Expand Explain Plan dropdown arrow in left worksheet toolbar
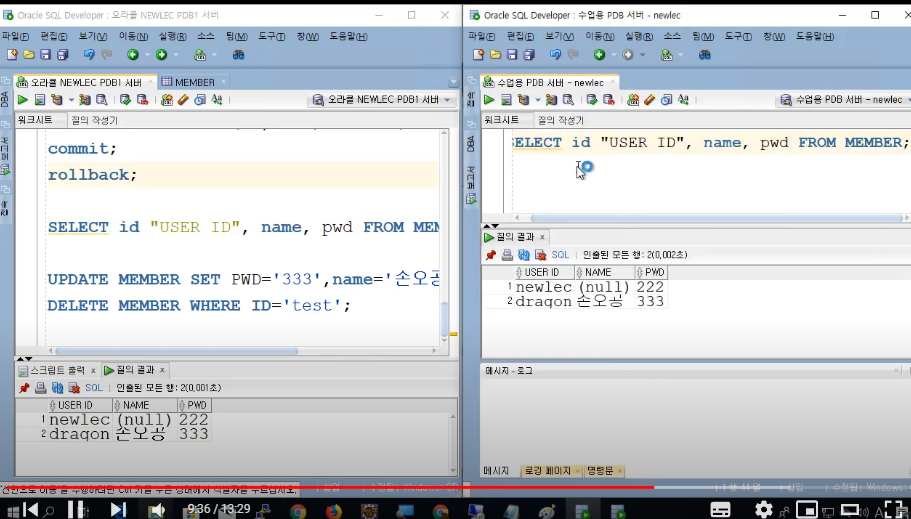 coord(71,100)
